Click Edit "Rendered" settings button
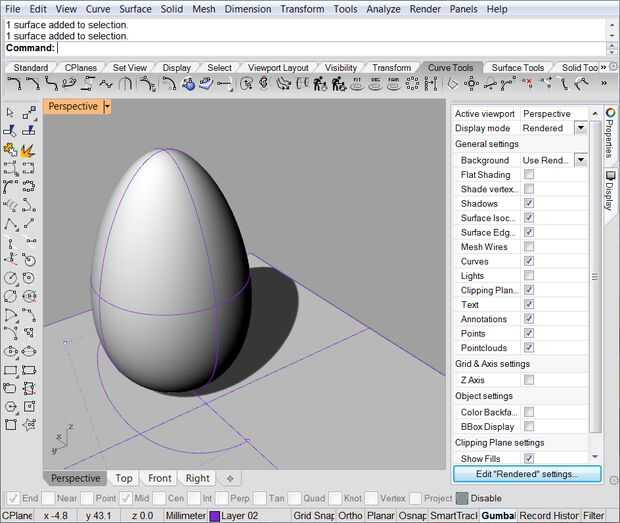 [x=527, y=474]
